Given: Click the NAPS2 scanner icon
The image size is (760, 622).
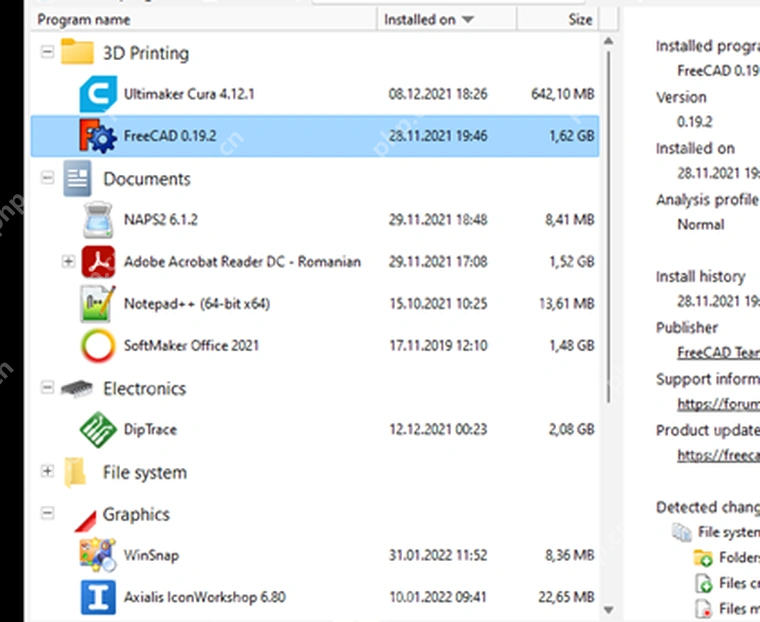Looking at the screenshot, I should 98,220.
